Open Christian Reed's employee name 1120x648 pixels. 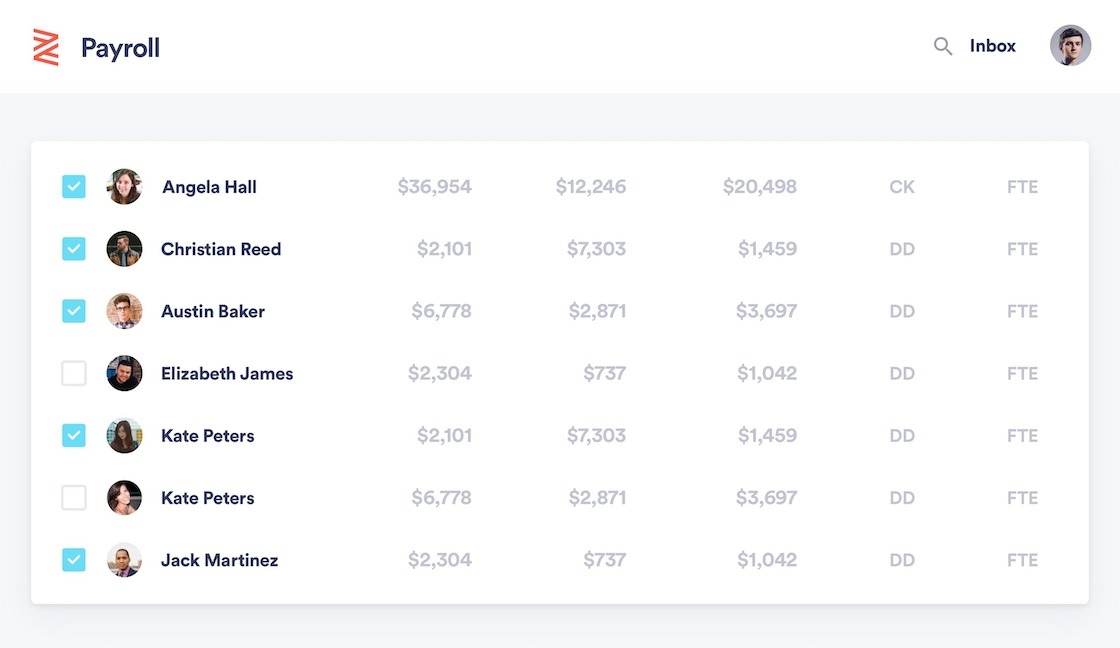pyautogui.click(x=221, y=249)
